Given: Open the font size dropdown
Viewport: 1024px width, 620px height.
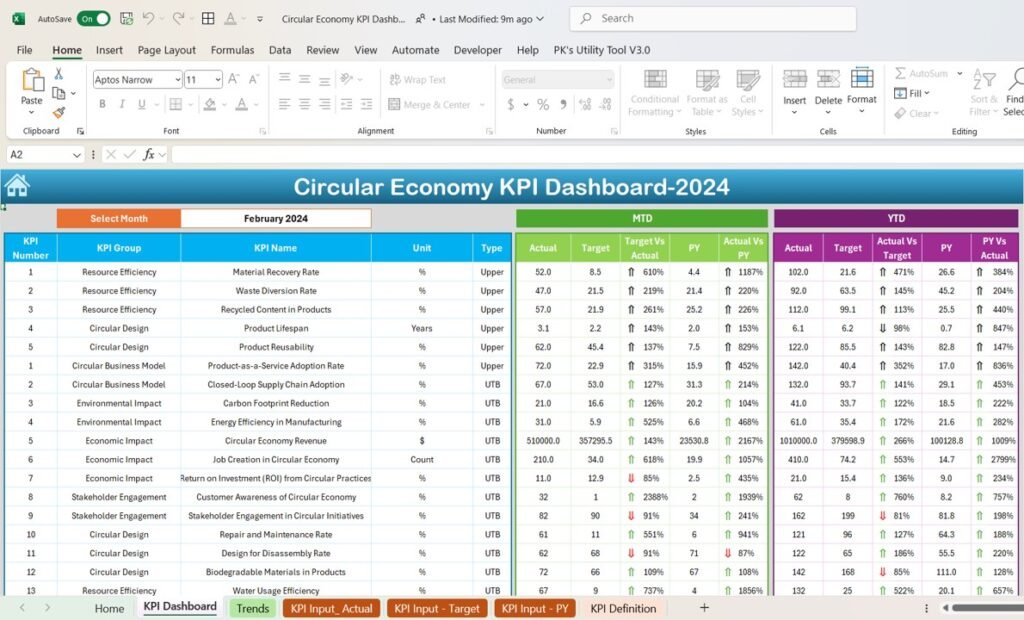Looking at the screenshot, I should (219, 79).
